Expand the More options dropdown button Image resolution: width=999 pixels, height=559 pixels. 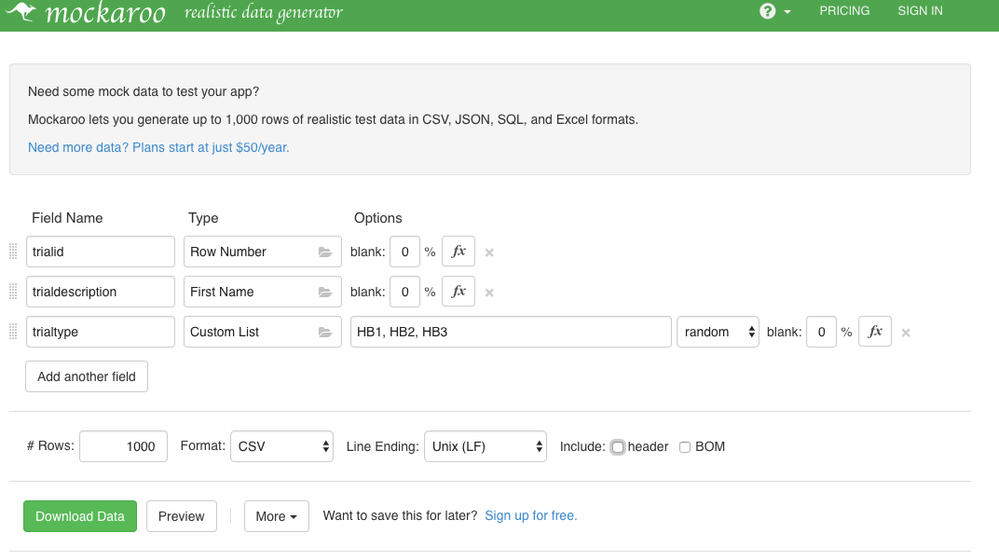point(276,516)
